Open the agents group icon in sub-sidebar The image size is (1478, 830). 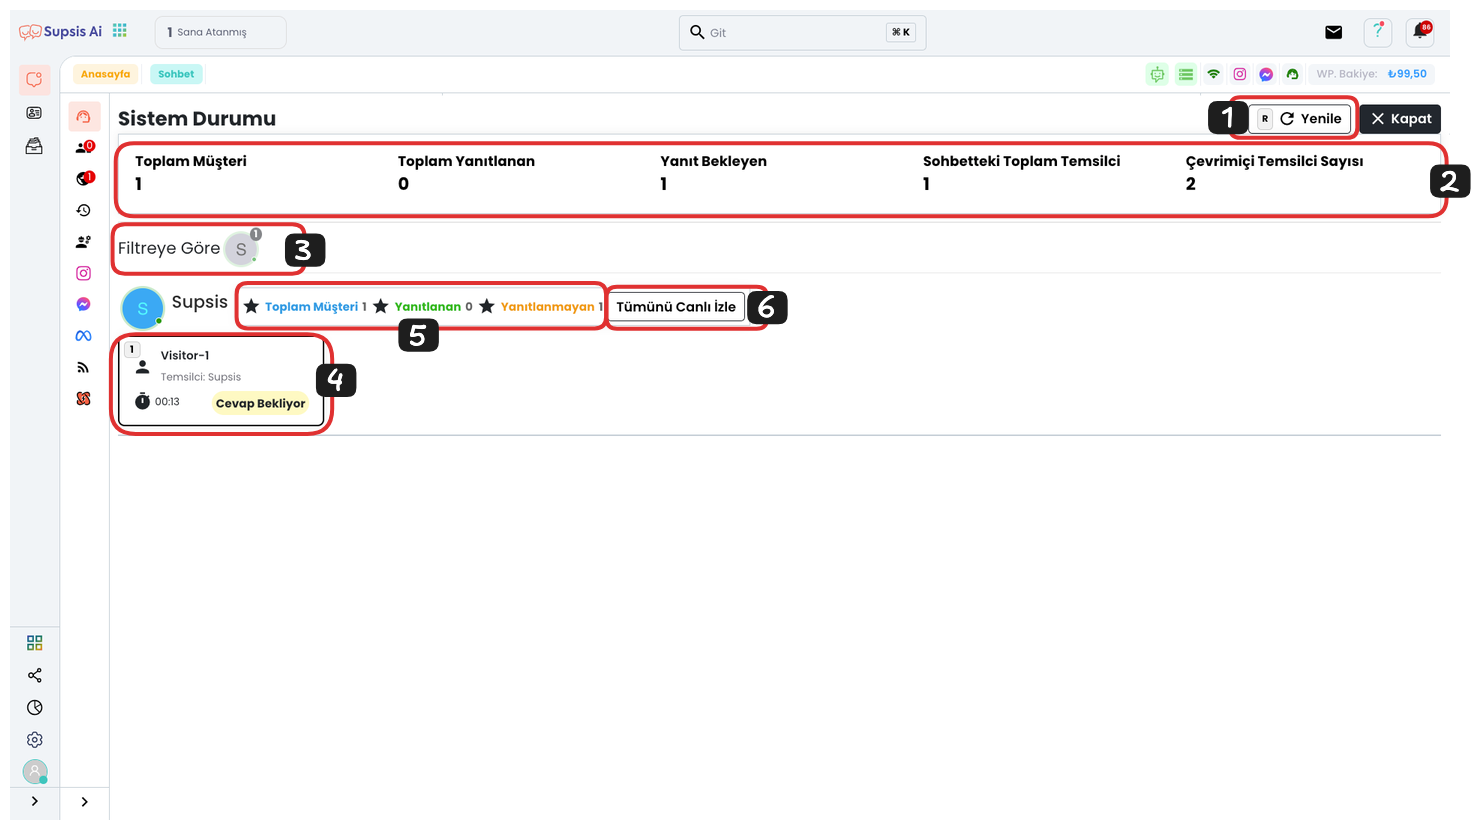click(x=84, y=242)
